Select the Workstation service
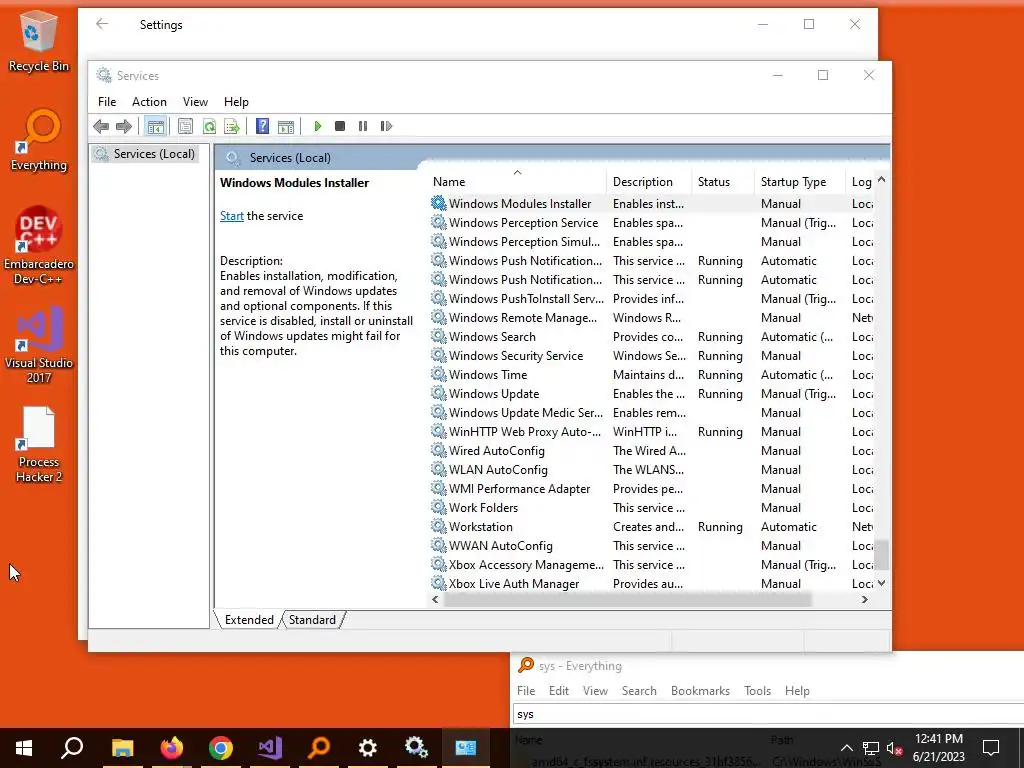Viewport: 1024px width, 768px height. [652, 526]
